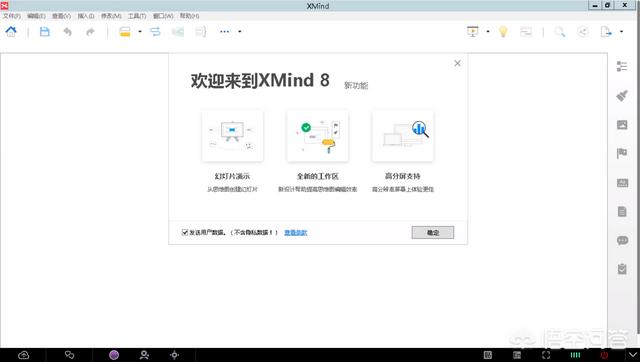The height and width of the screenshot is (362, 640).
Task: Select the 幻灯片演示 feature thumbnail
Action: pos(232,135)
